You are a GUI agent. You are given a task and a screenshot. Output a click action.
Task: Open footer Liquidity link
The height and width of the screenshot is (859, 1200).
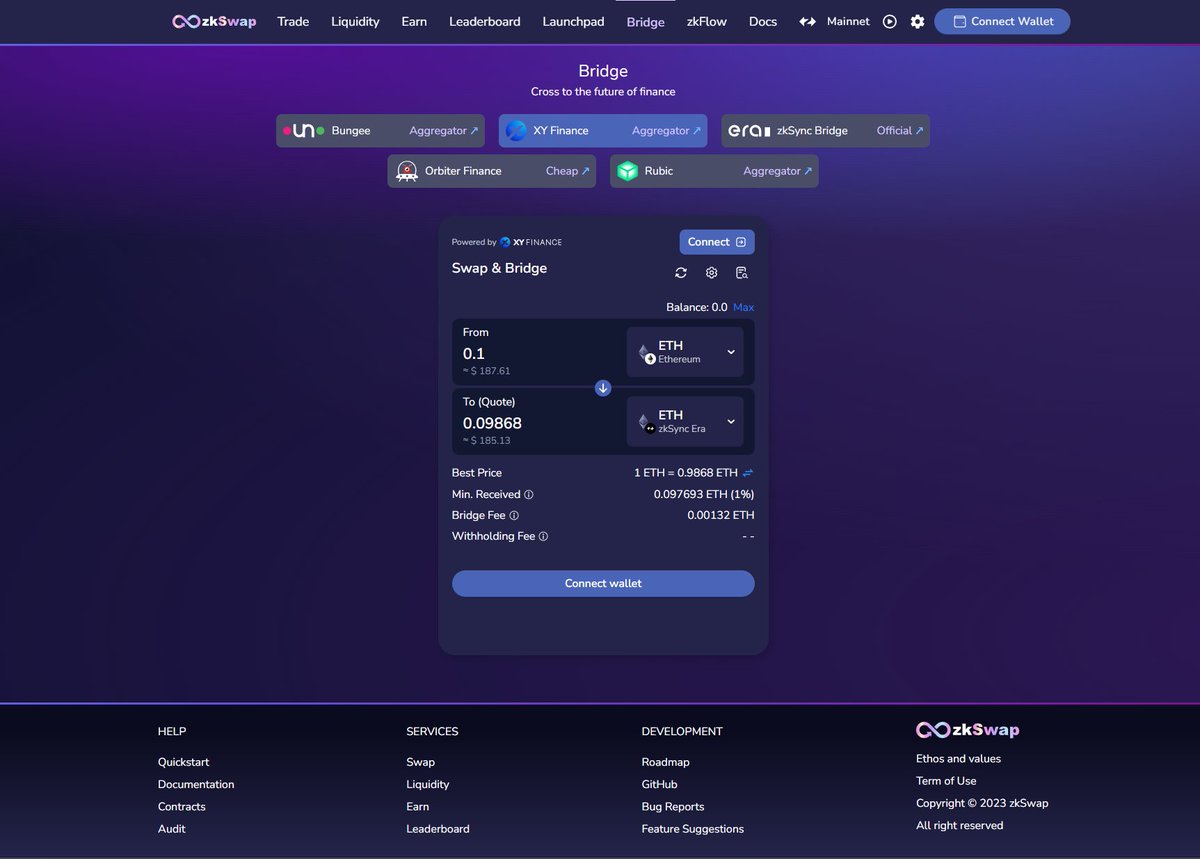(428, 784)
